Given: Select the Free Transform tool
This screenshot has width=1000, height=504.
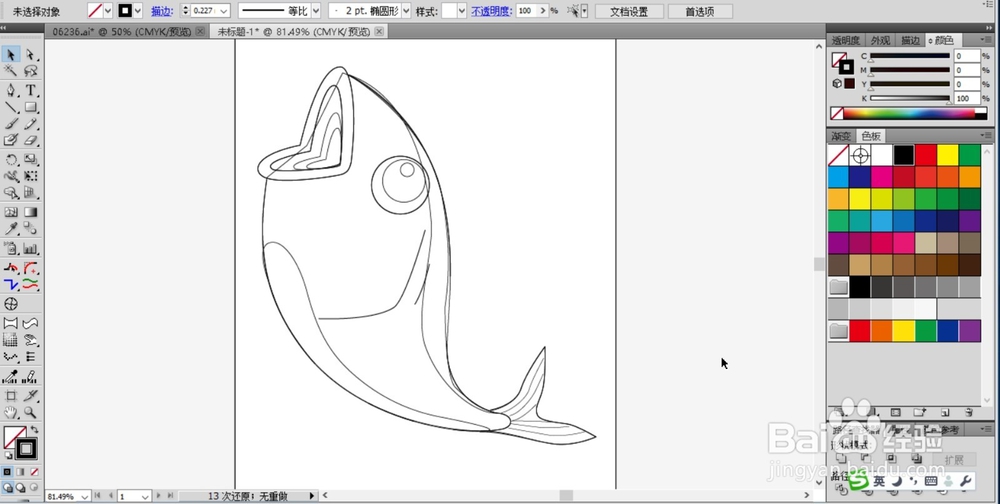Looking at the screenshot, I should (30, 175).
